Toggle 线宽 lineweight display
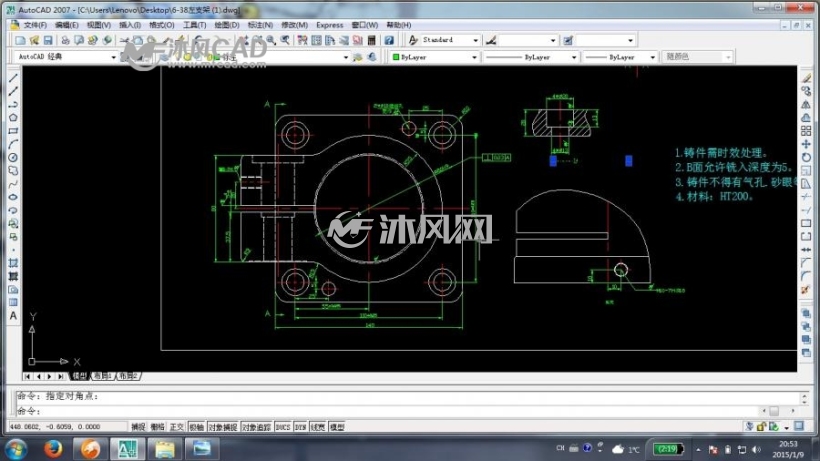The image size is (820, 461). tap(318, 427)
